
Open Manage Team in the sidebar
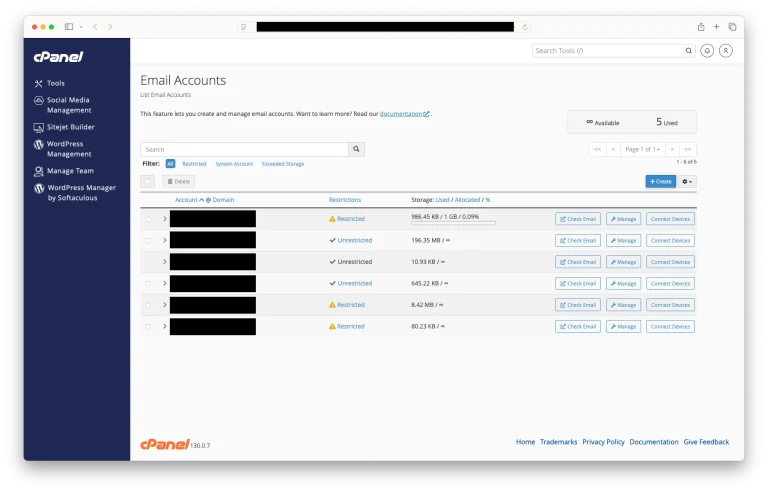[39, 171]
